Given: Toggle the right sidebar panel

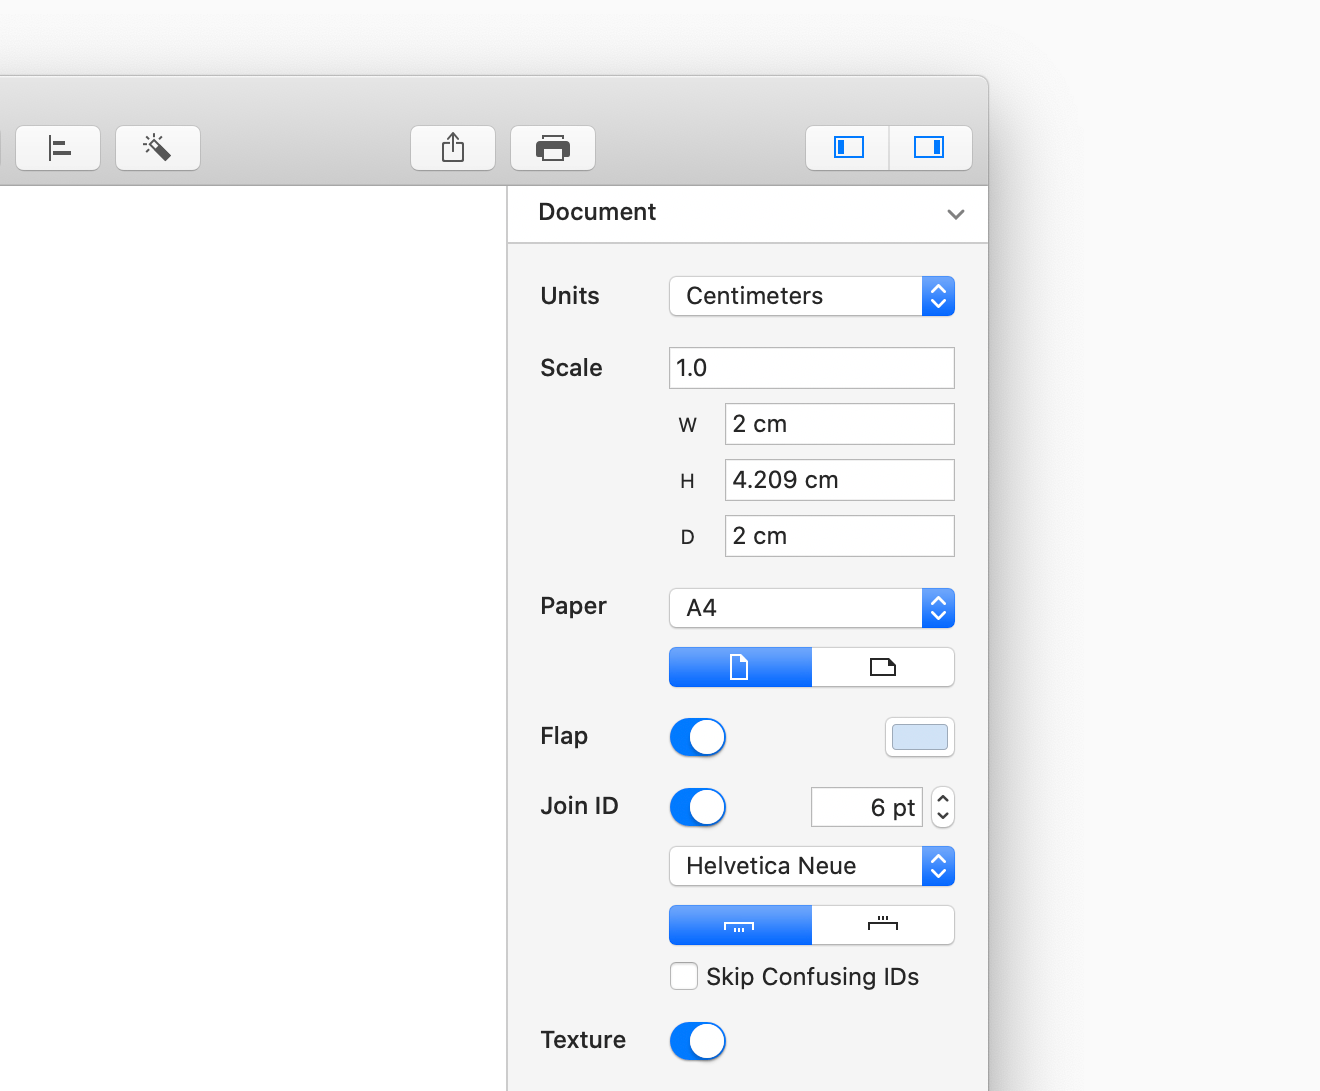Looking at the screenshot, I should click(x=930, y=148).
